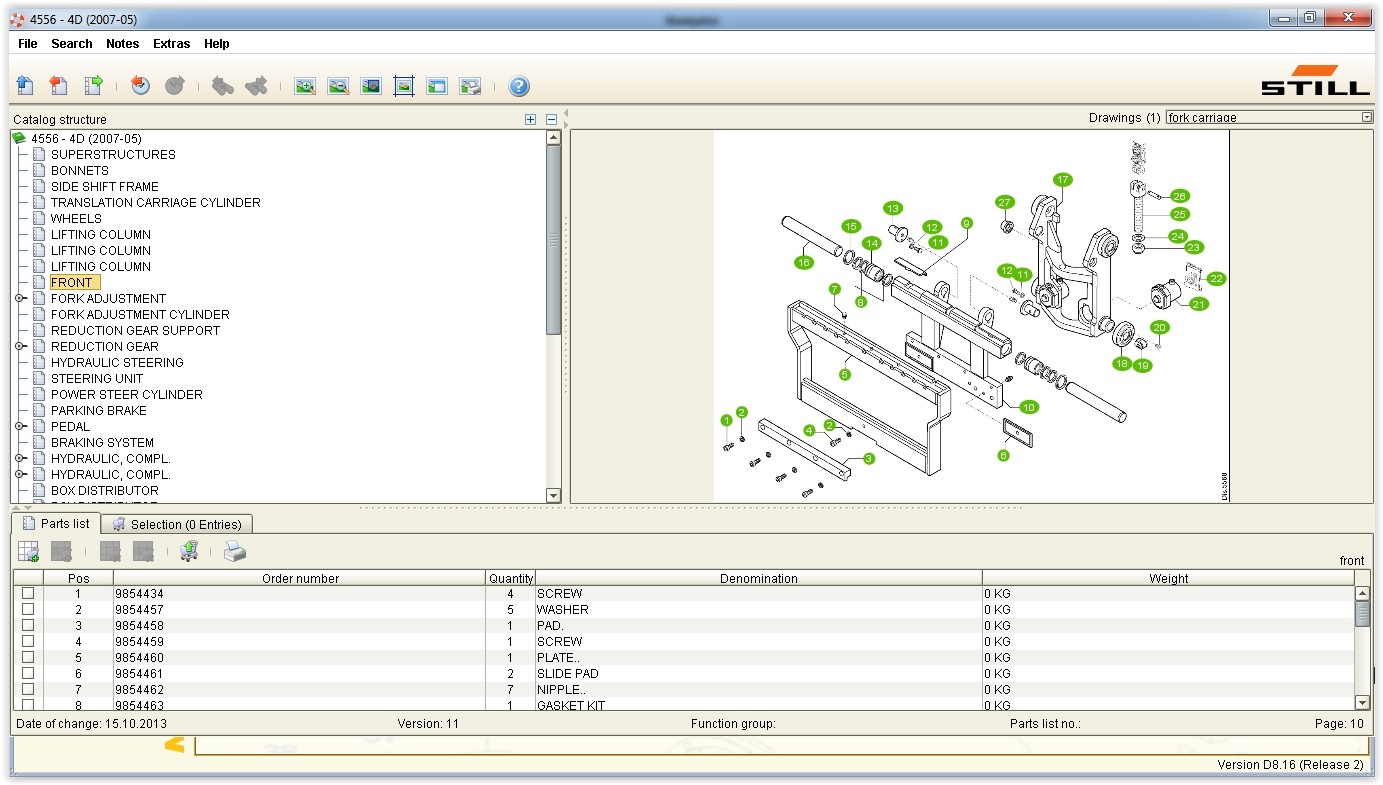
Task: Click the shopping cart add-to-selection icon
Action: coord(189,551)
